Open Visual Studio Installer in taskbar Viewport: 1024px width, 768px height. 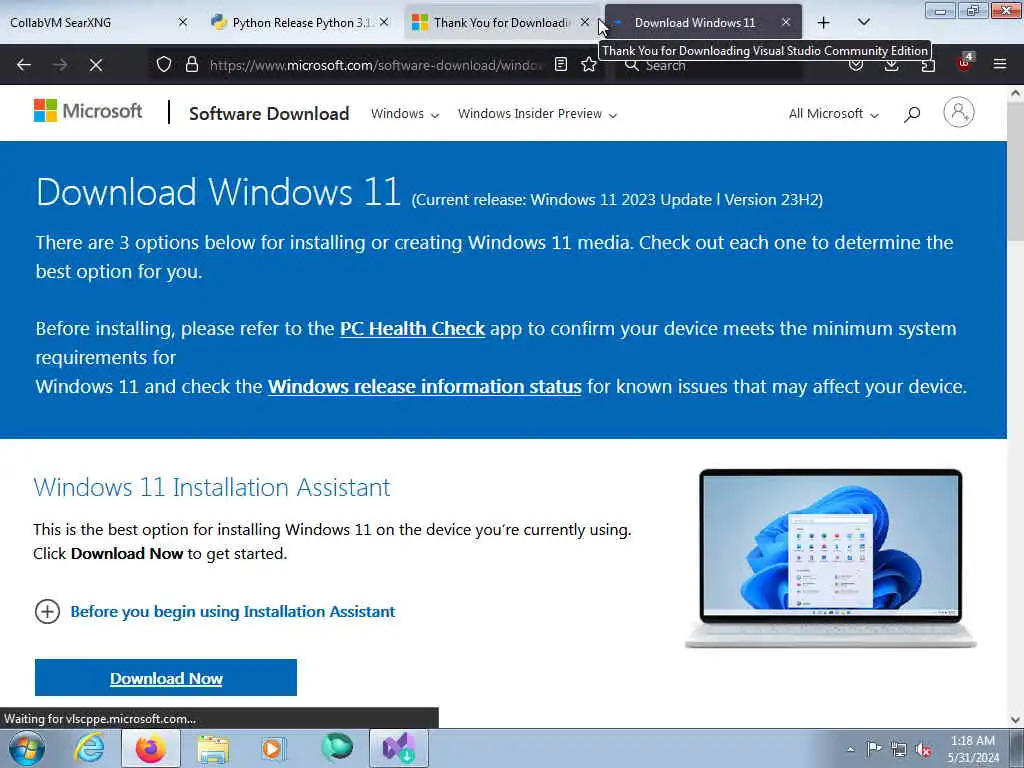(x=399, y=748)
